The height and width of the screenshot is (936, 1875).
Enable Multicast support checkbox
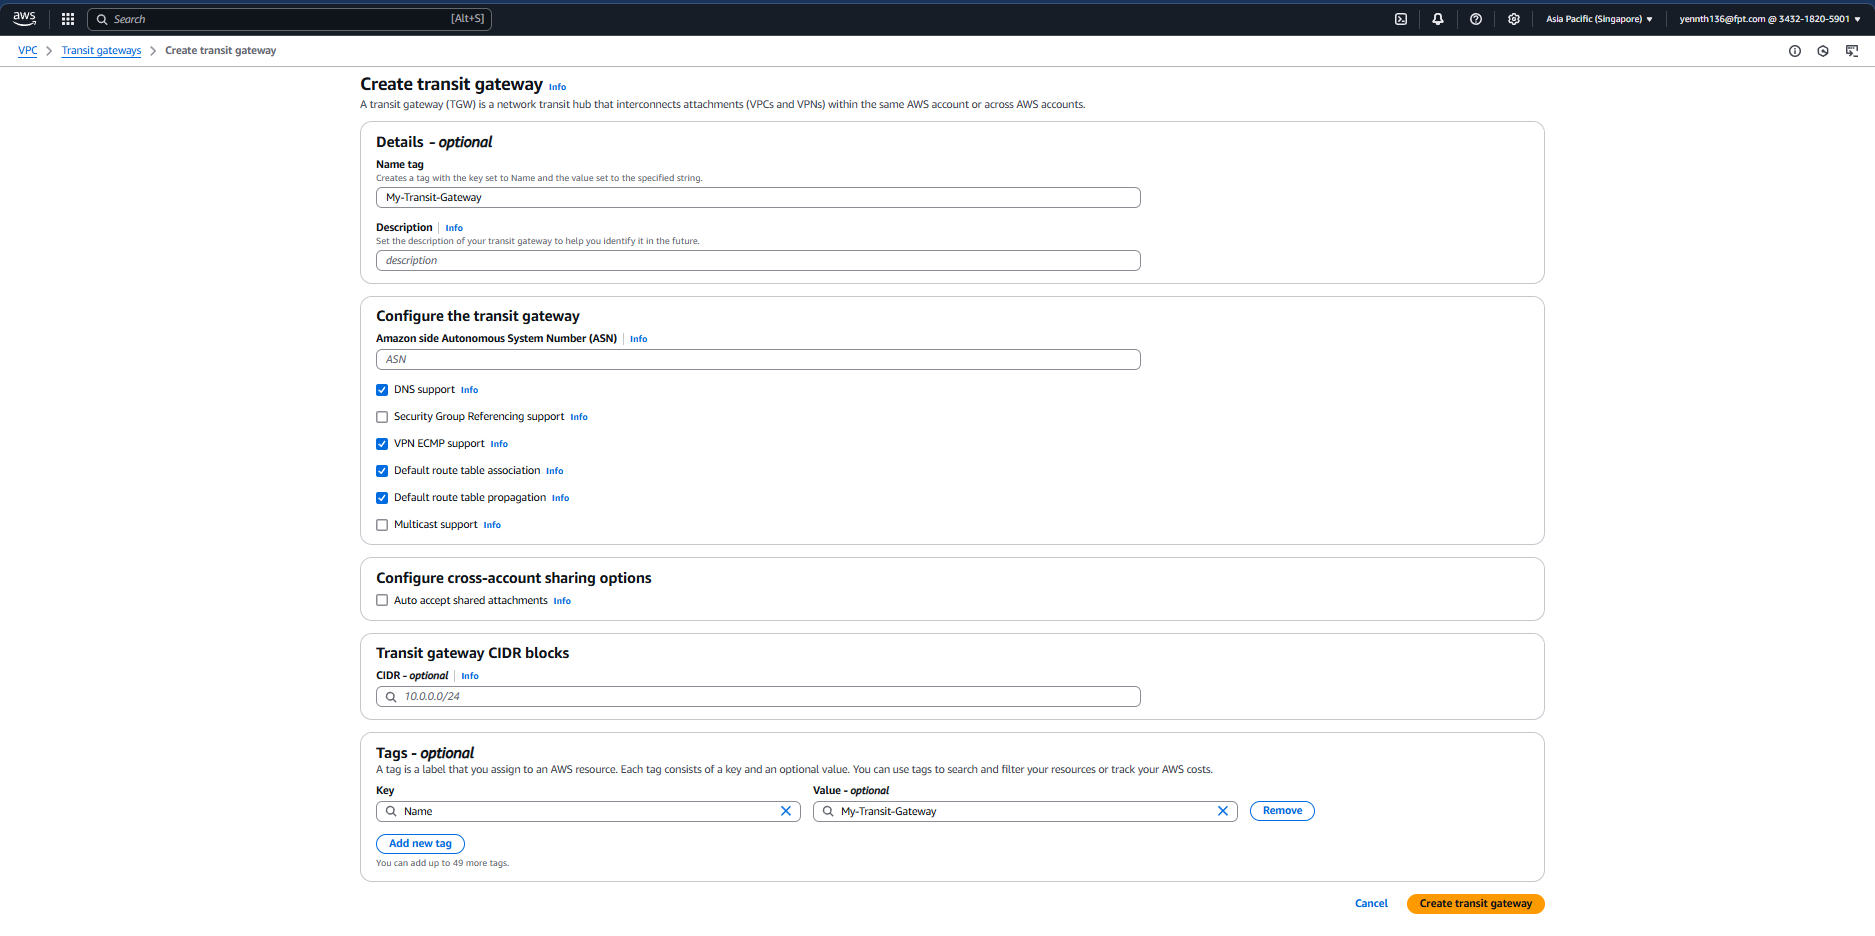coord(382,525)
